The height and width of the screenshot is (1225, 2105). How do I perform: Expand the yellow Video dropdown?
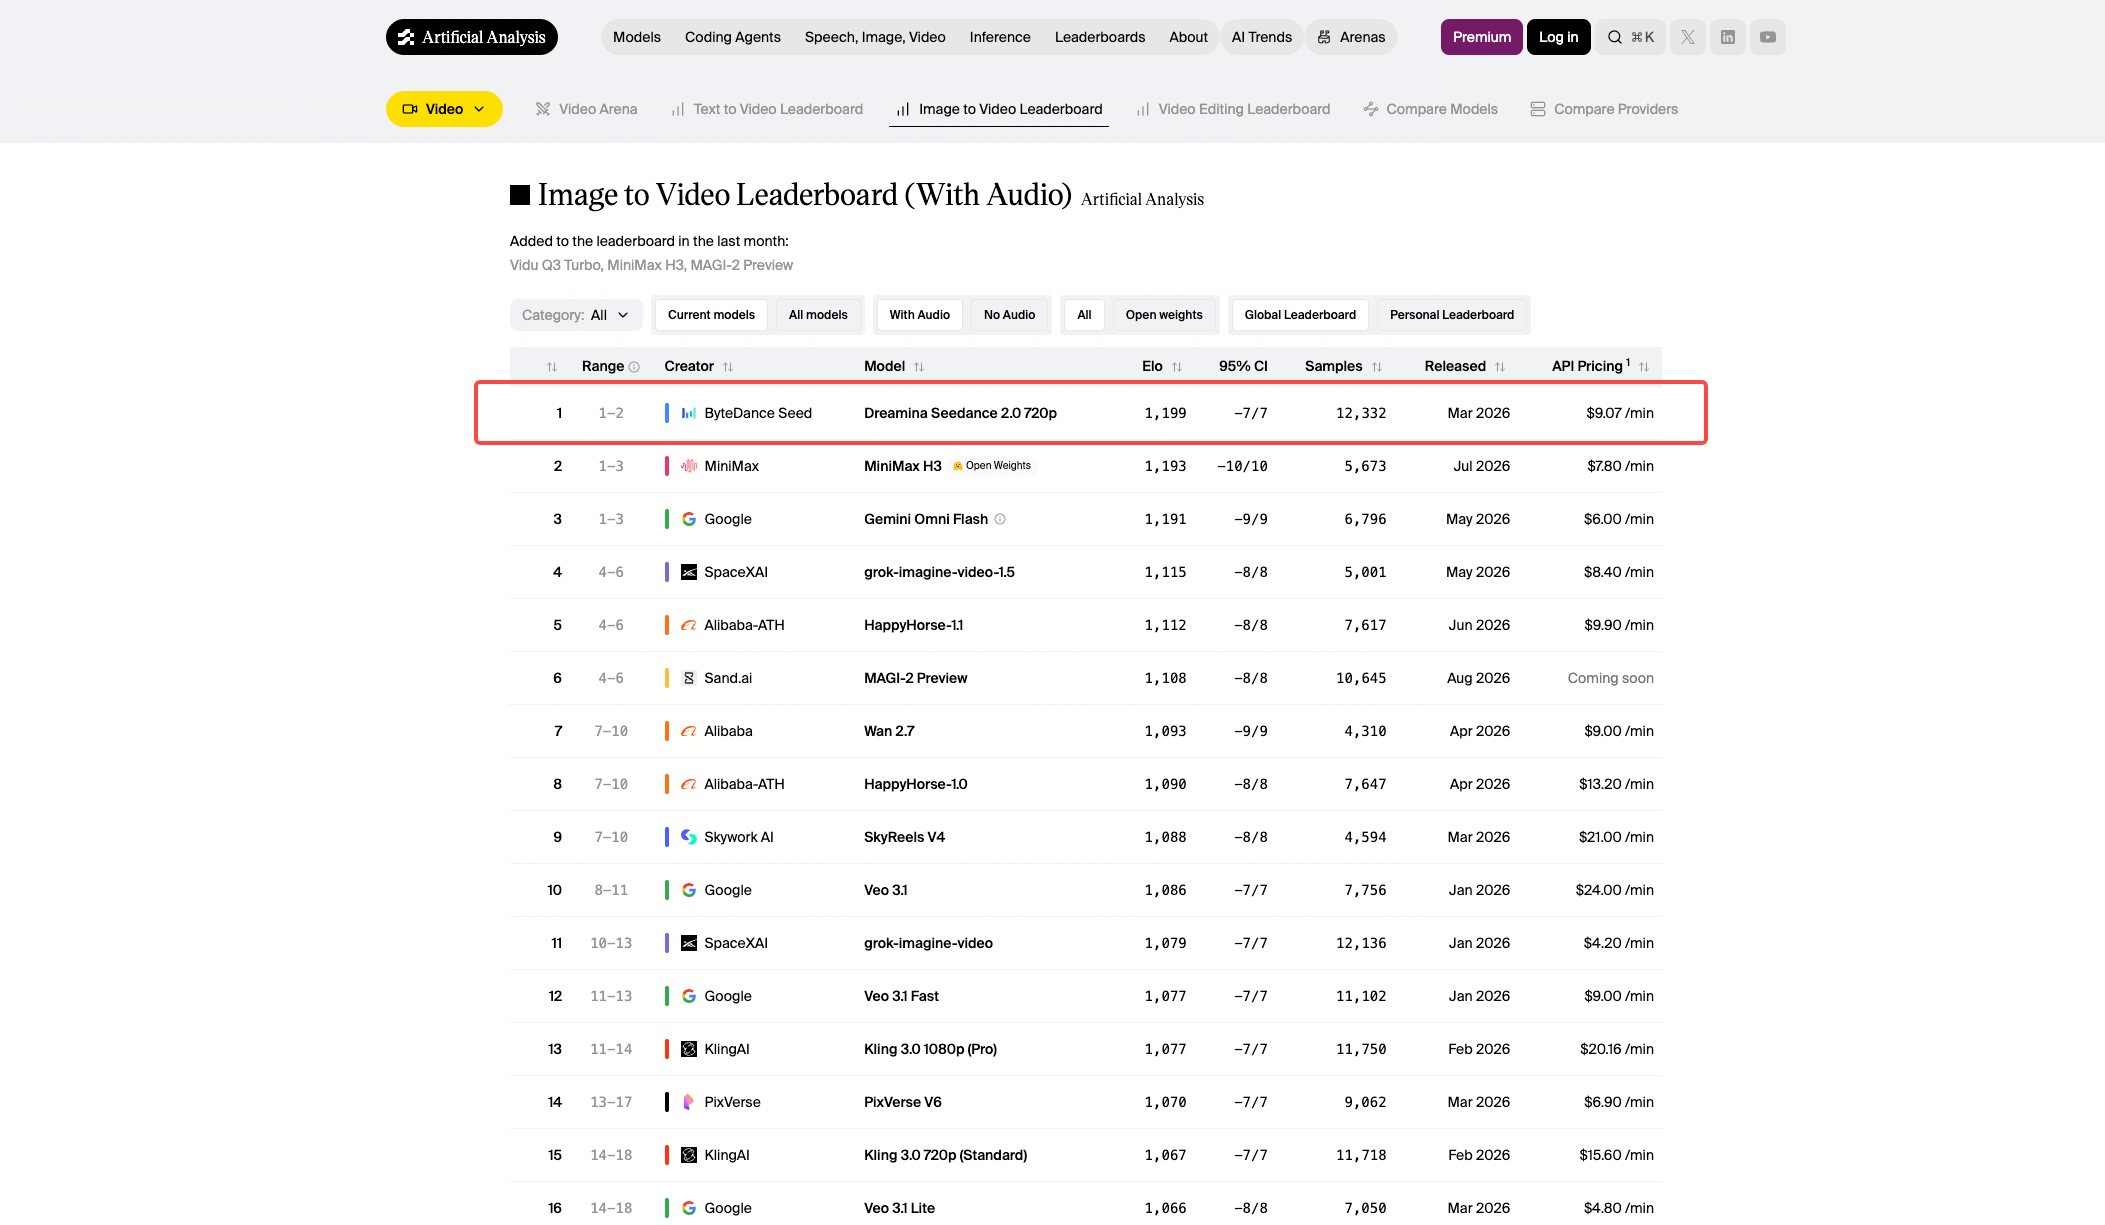tap(444, 109)
